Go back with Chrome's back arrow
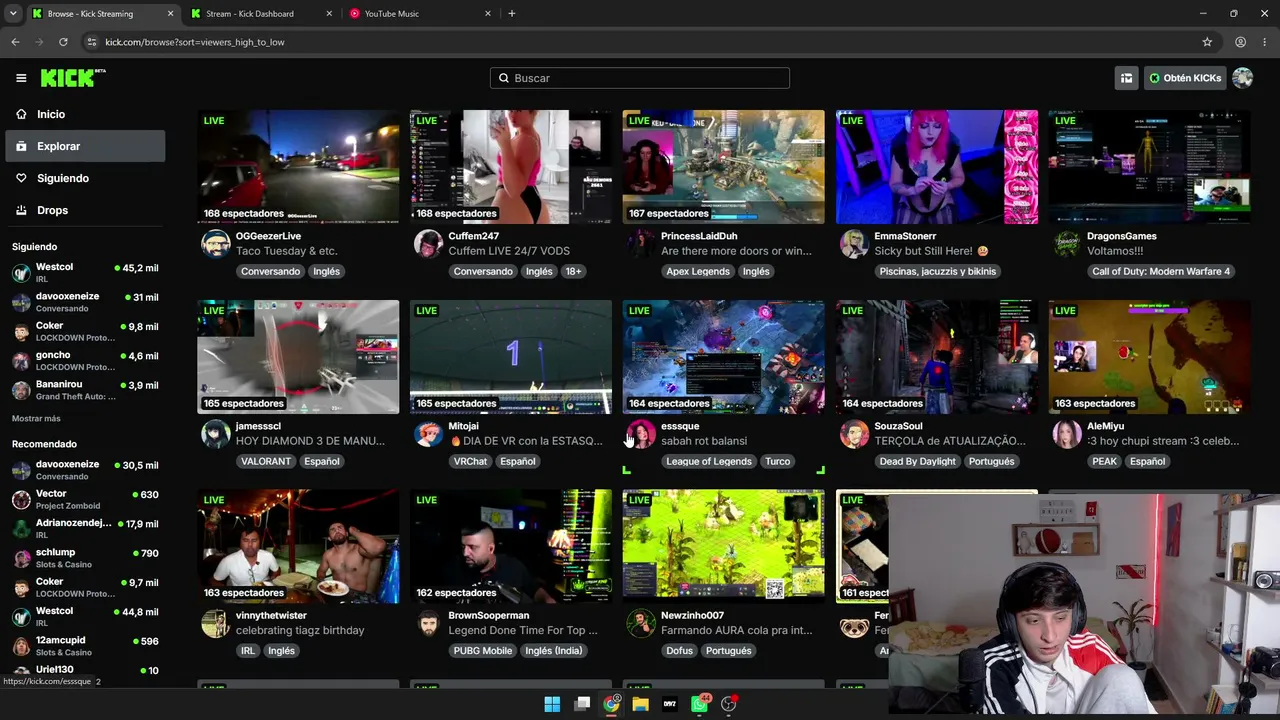 [x=15, y=42]
